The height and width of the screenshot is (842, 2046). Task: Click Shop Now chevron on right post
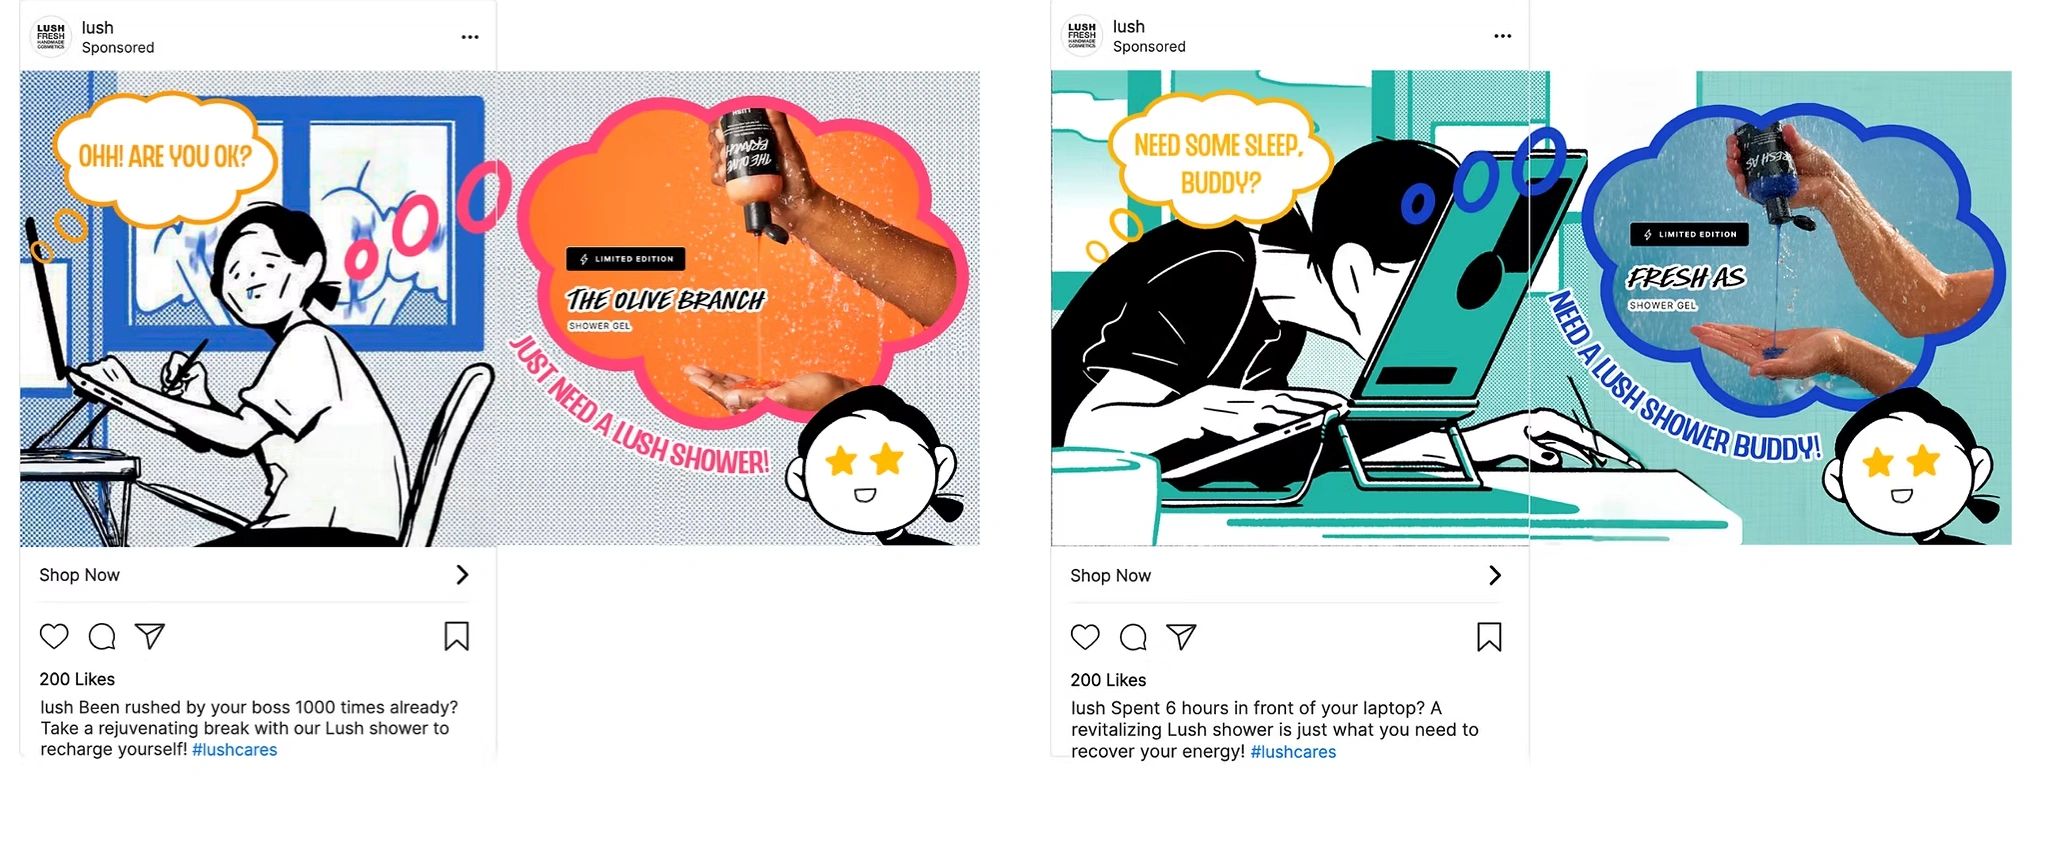point(1495,575)
